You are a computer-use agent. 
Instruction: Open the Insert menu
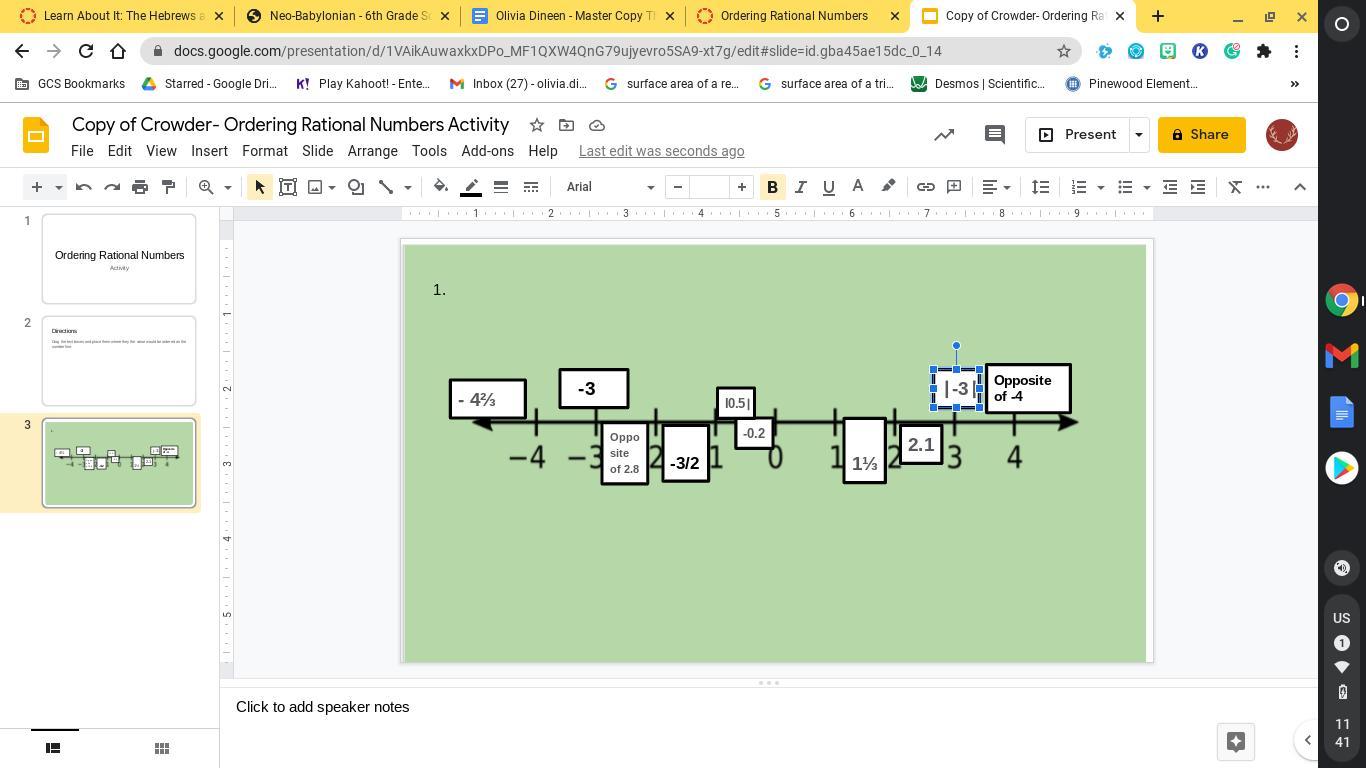point(209,151)
